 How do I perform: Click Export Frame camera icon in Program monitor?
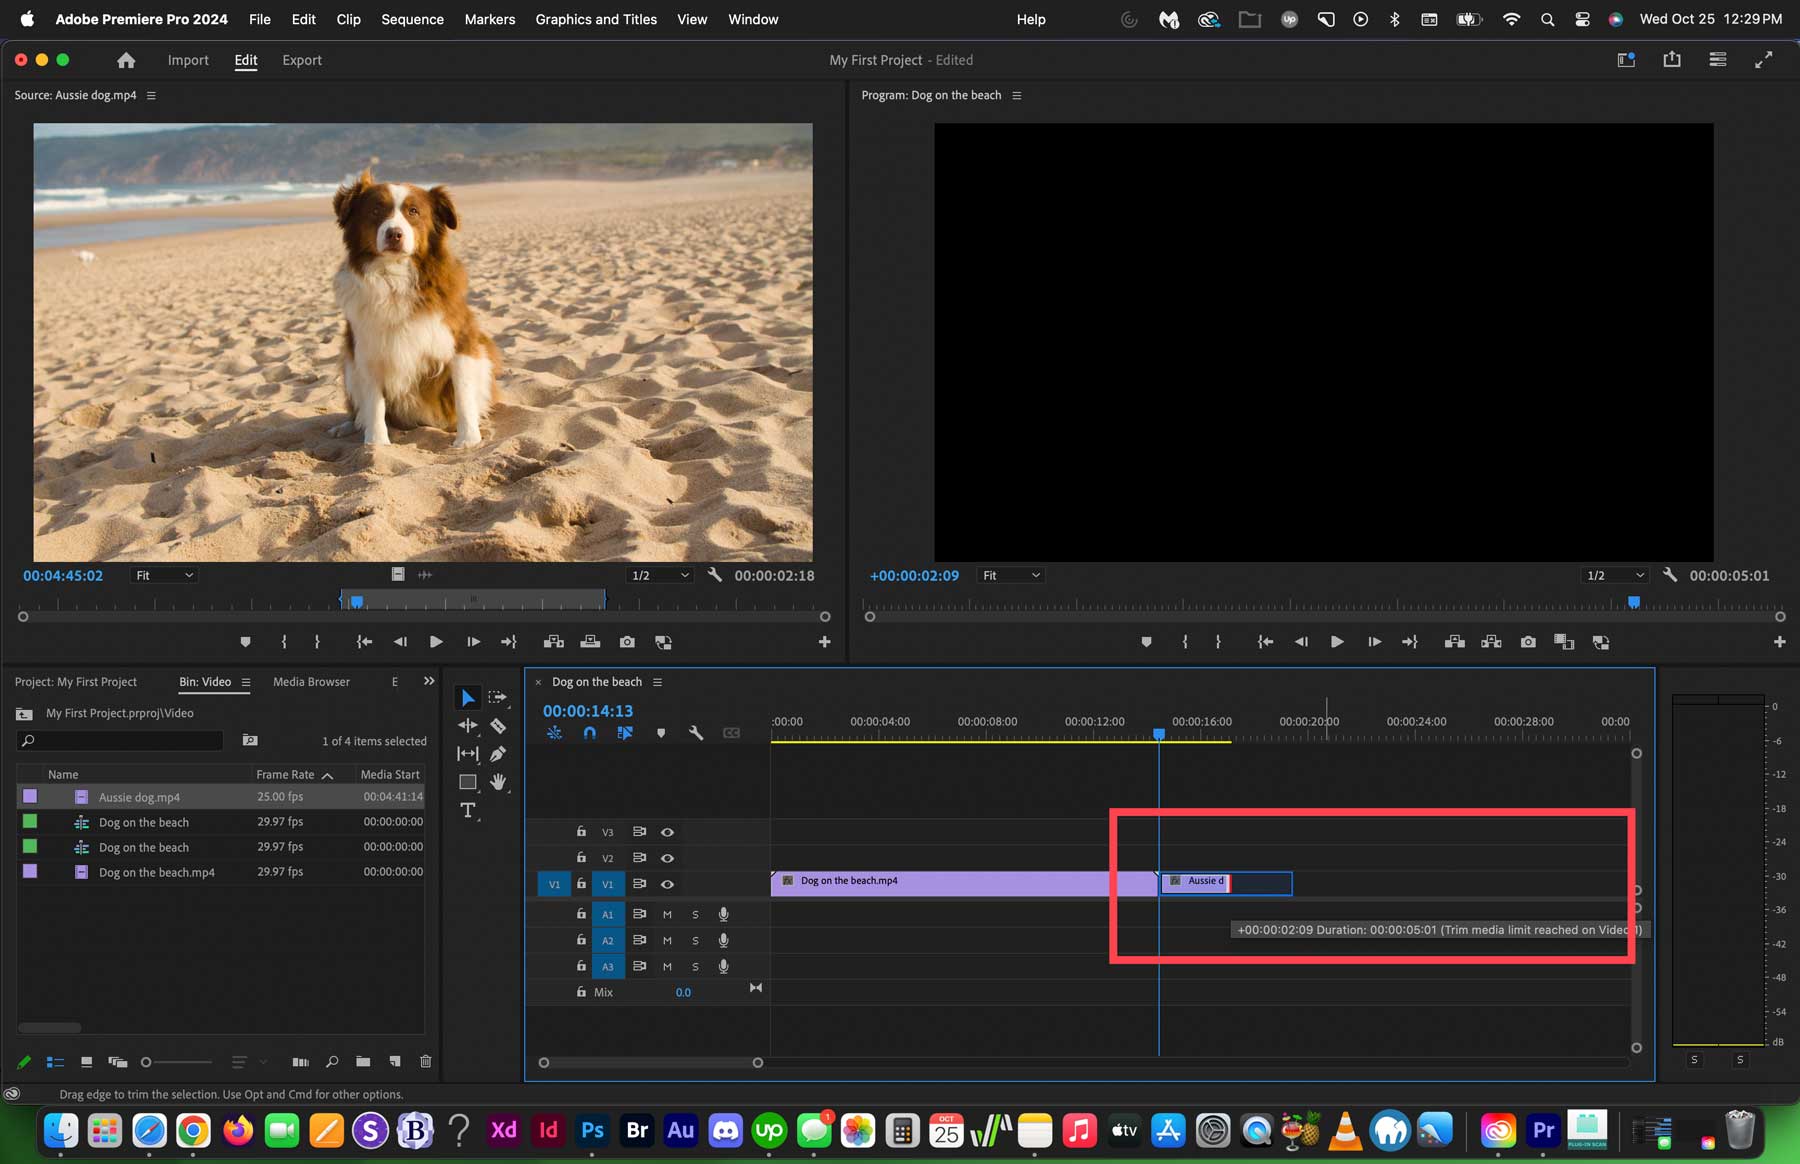(x=1528, y=642)
